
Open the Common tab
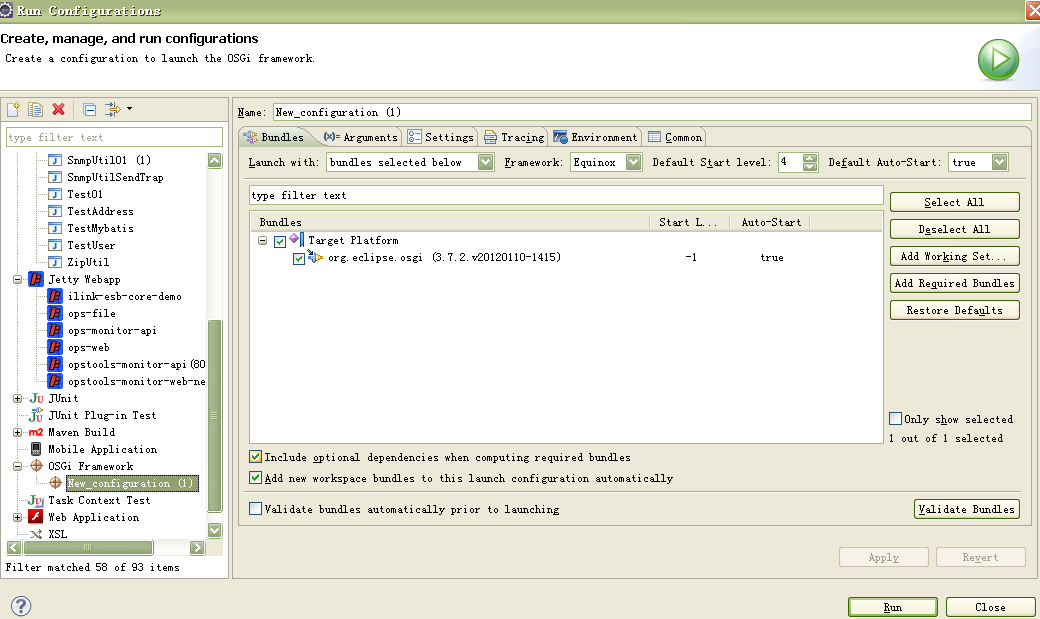(x=675, y=137)
